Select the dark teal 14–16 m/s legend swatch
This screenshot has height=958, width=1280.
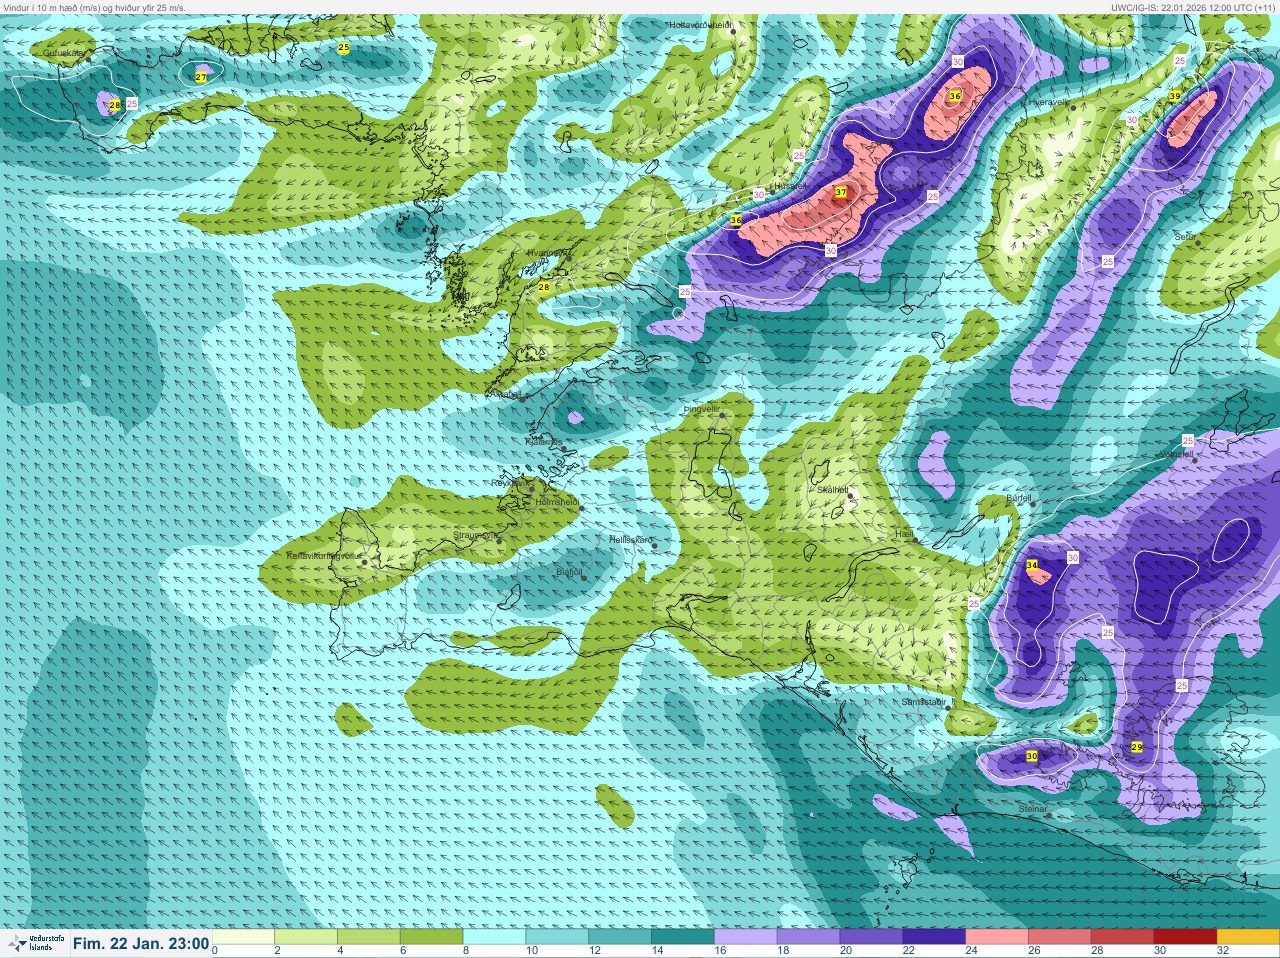(x=683, y=937)
